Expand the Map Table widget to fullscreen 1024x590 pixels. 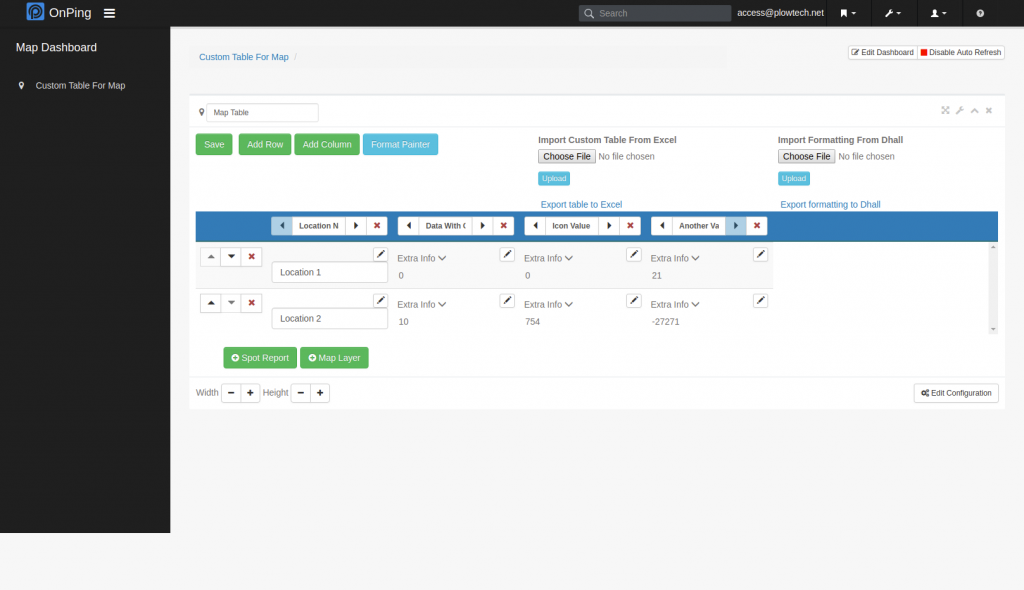click(945, 110)
